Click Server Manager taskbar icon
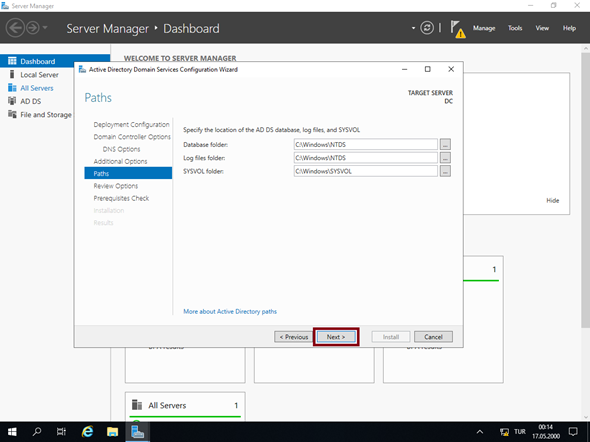This screenshot has height=442, width=590. click(x=137, y=432)
